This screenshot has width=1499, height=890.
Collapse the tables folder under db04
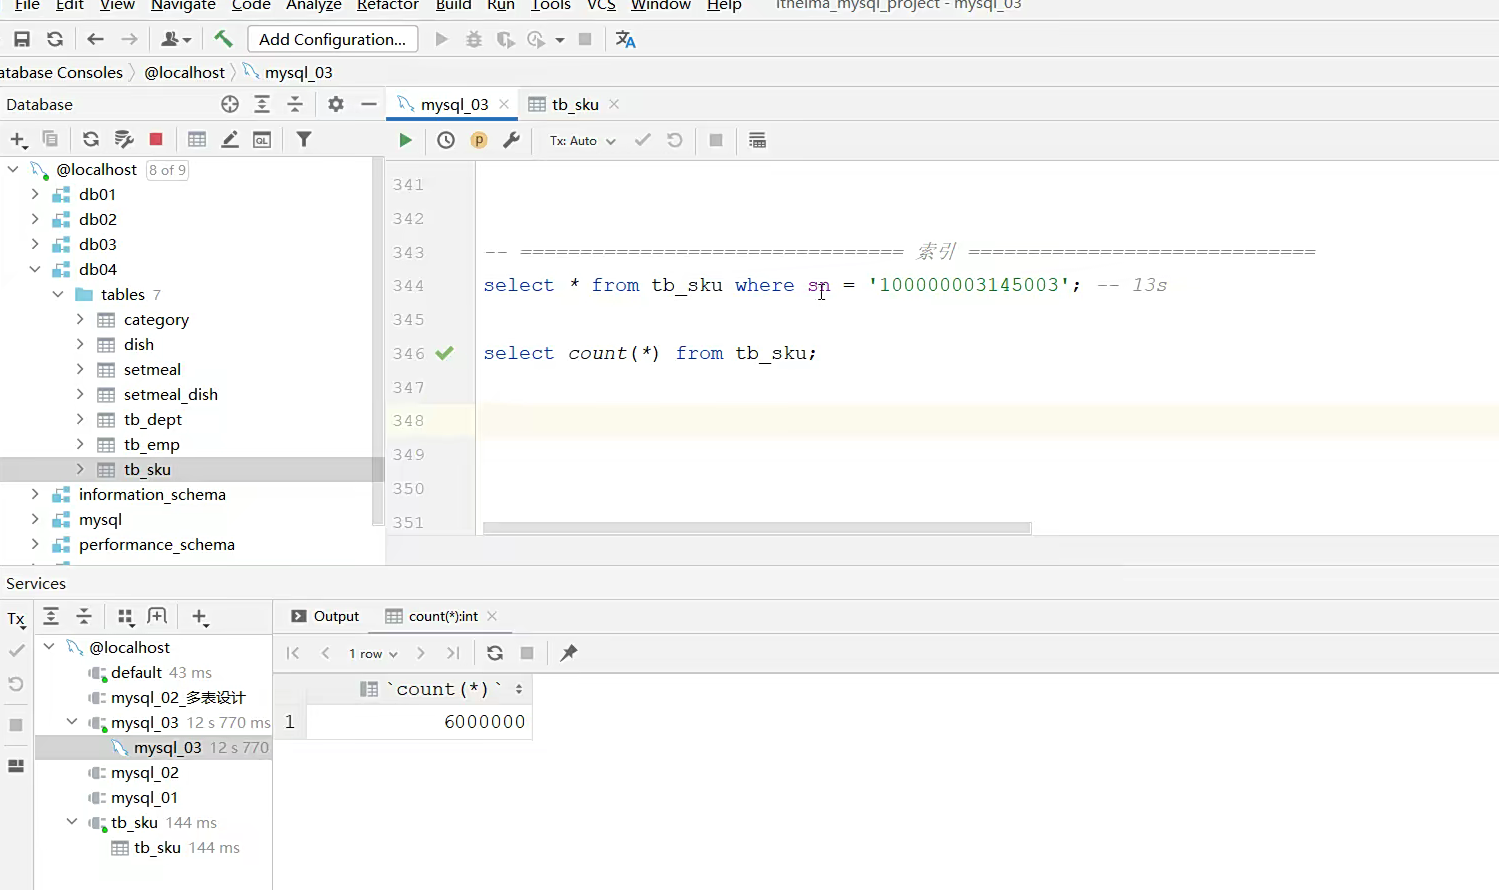coord(58,294)
